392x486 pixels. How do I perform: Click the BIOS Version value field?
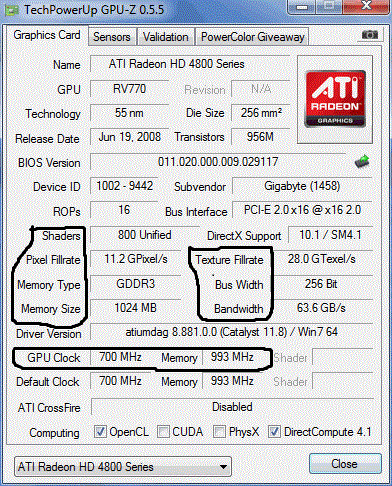(218, 162)
